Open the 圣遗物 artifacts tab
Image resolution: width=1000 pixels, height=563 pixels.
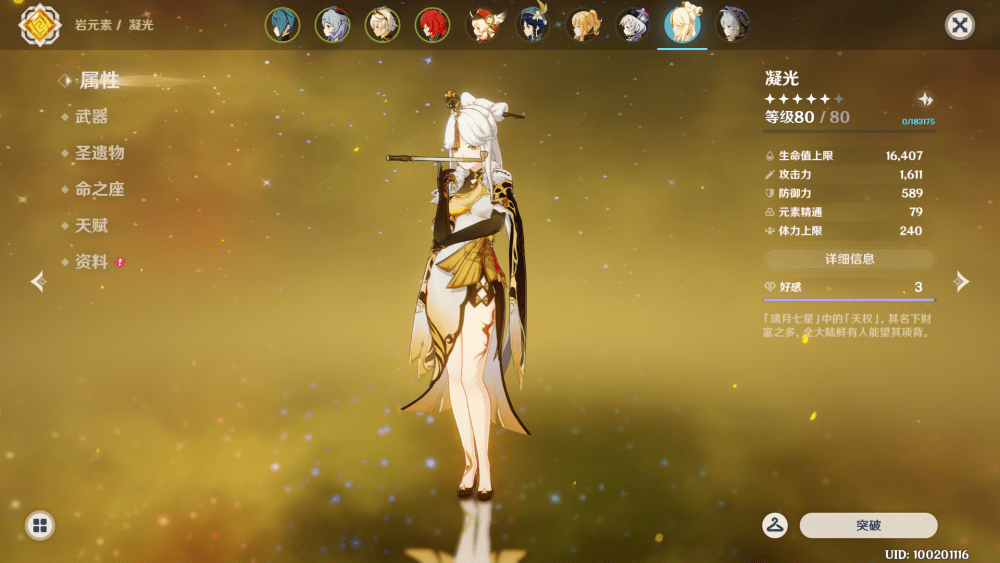[x=99, y=153]
